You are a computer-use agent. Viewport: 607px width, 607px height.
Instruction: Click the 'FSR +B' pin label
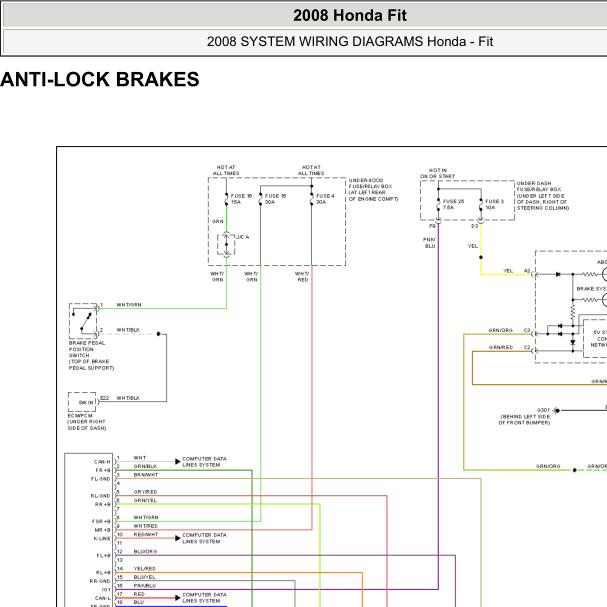coord(101,521)
